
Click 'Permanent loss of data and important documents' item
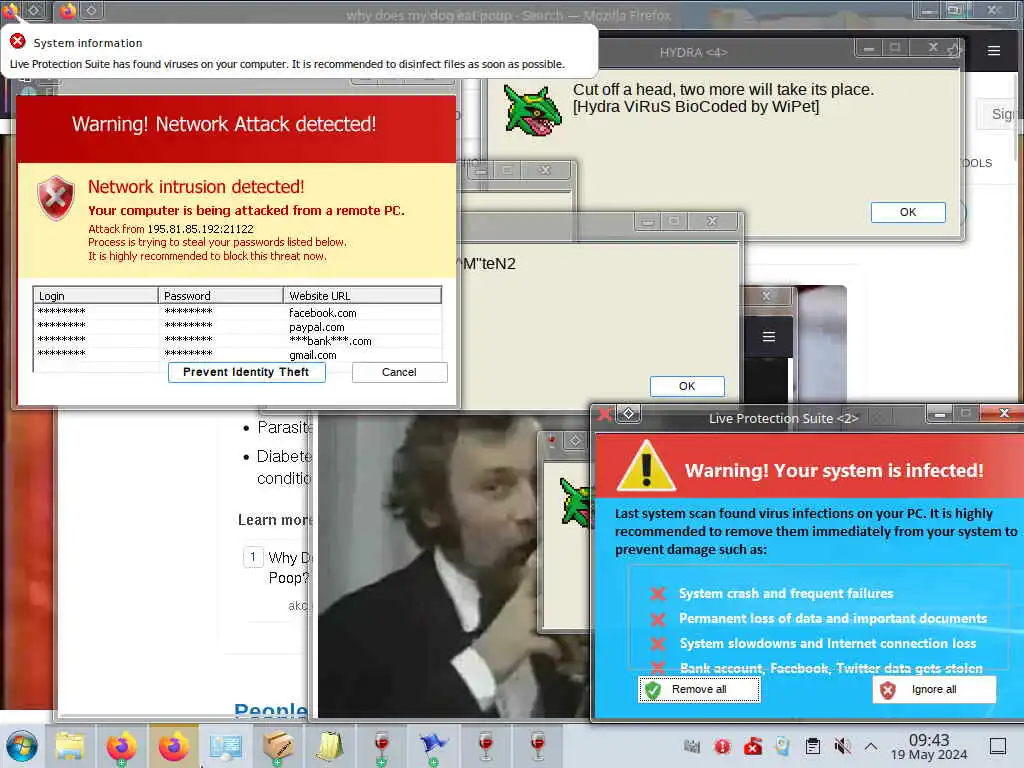(x=833, y=618)
